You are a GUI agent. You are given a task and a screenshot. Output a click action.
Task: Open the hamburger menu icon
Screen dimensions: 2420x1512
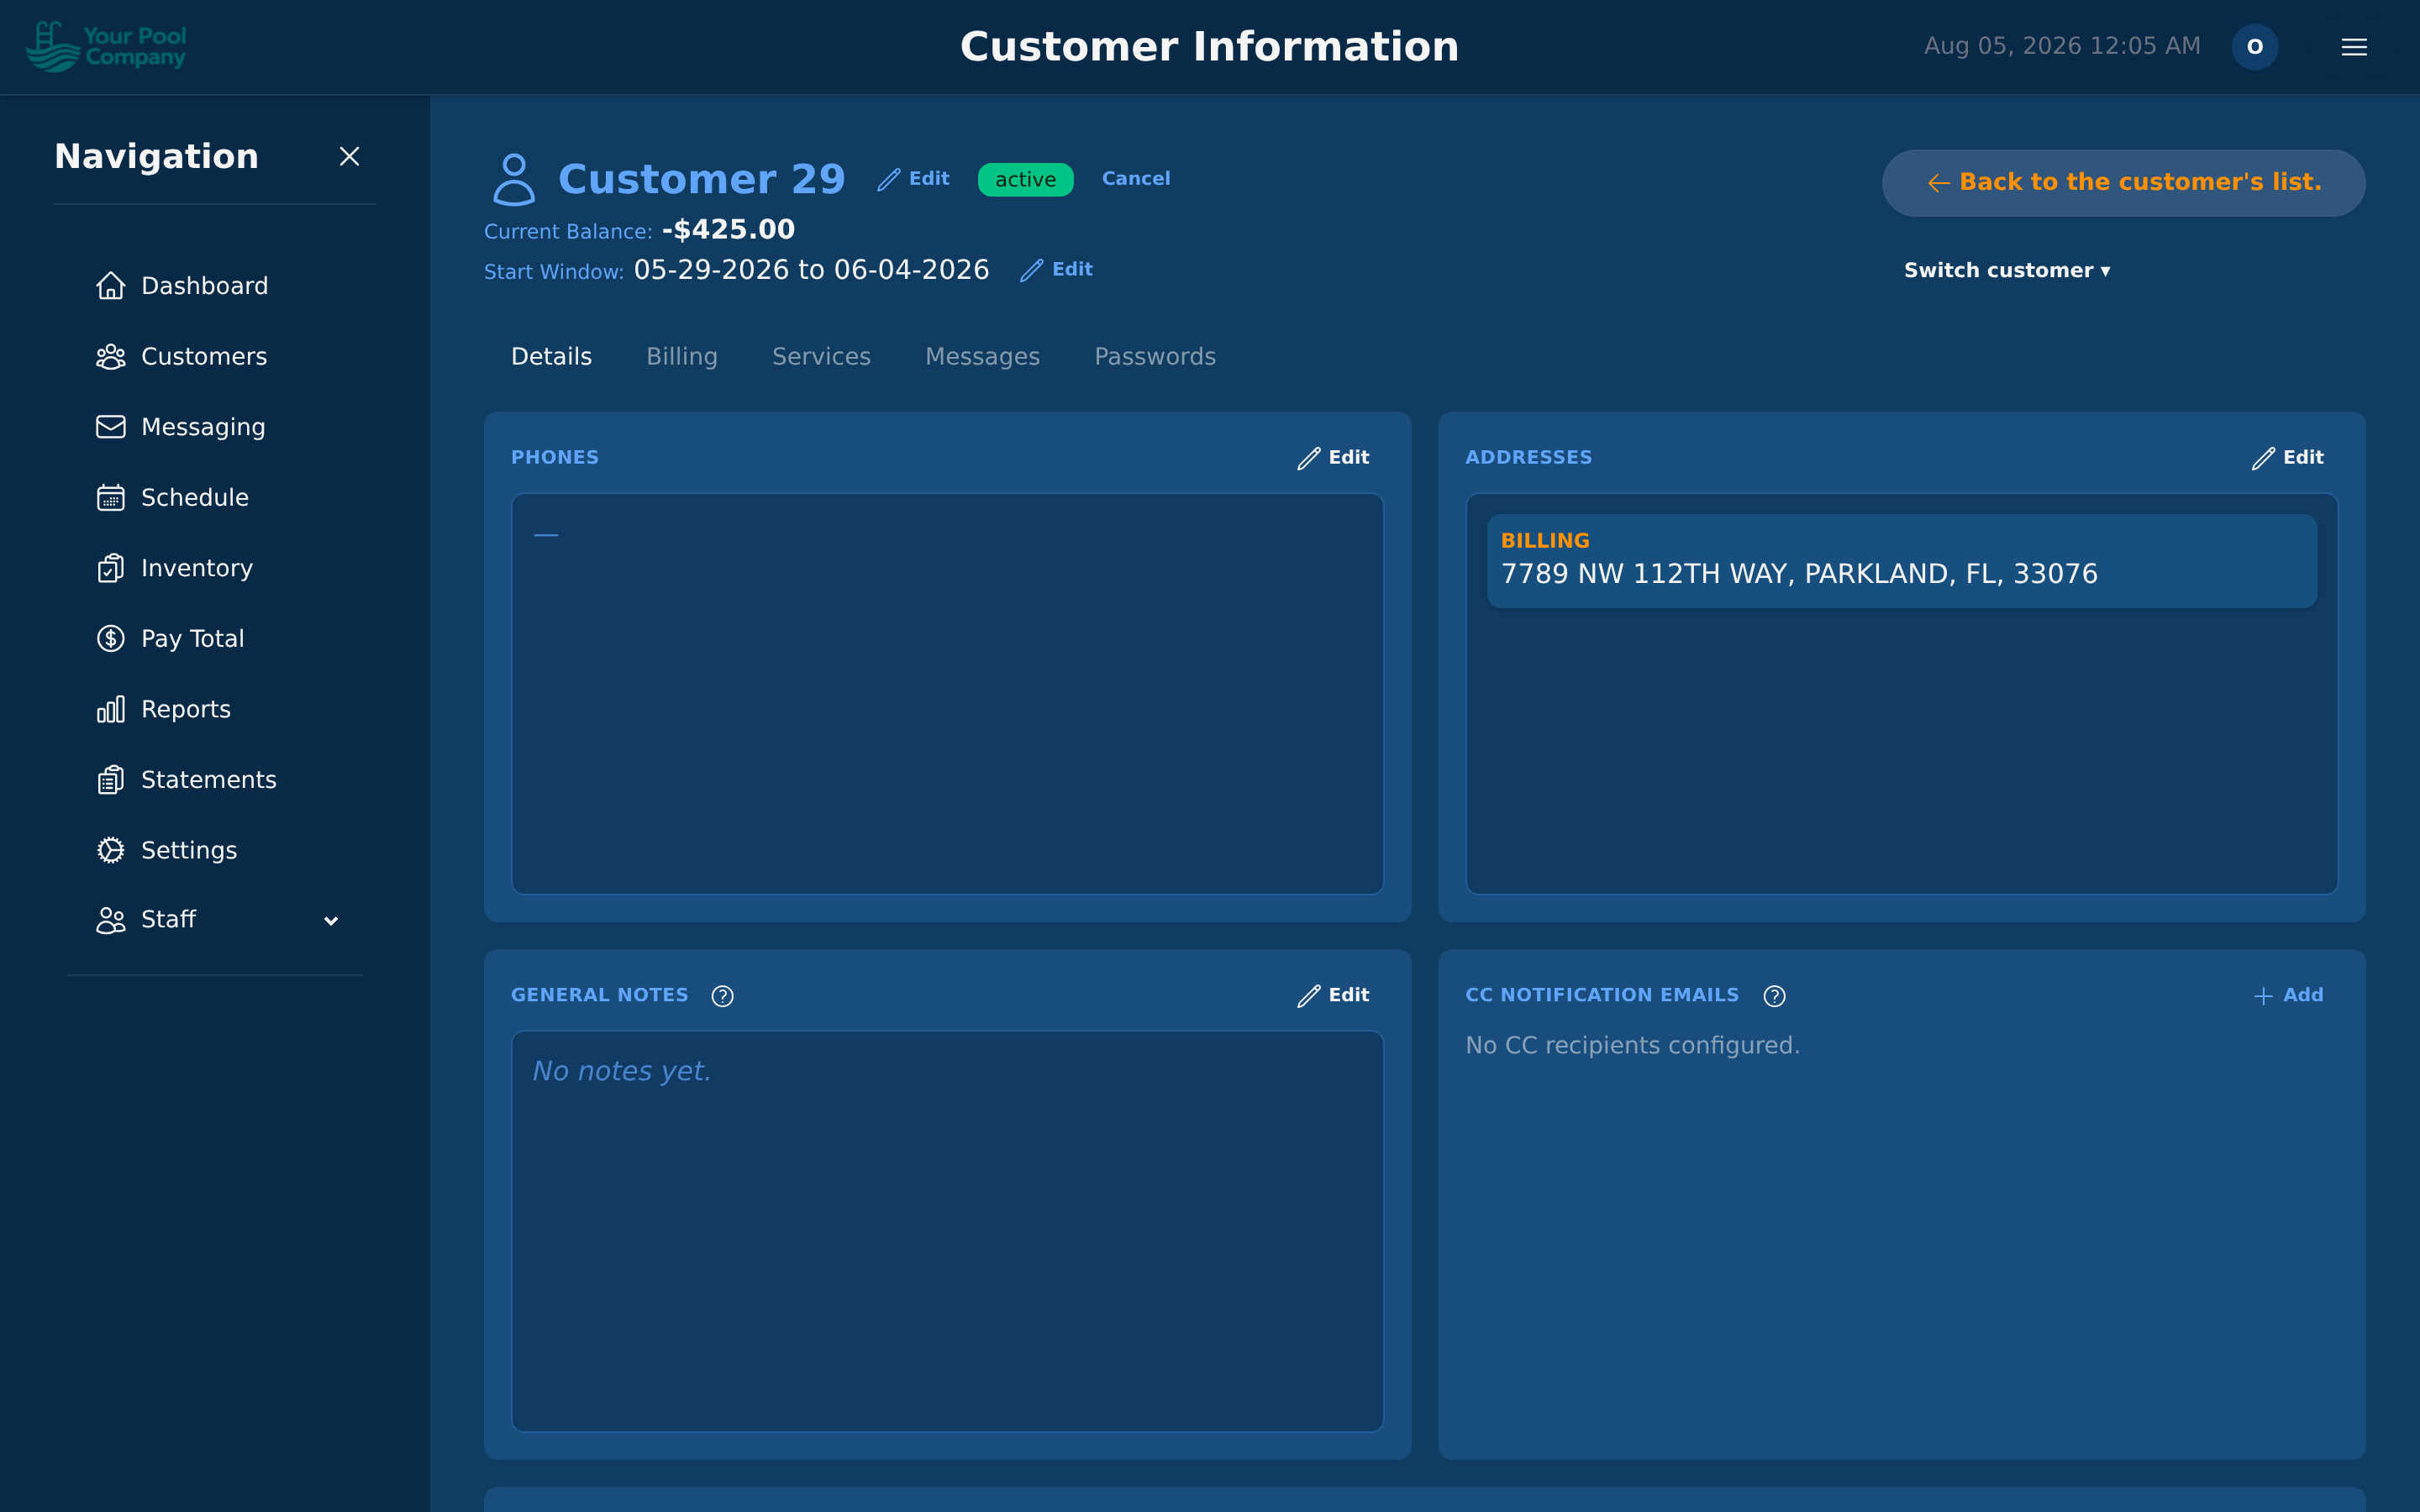2354,47
